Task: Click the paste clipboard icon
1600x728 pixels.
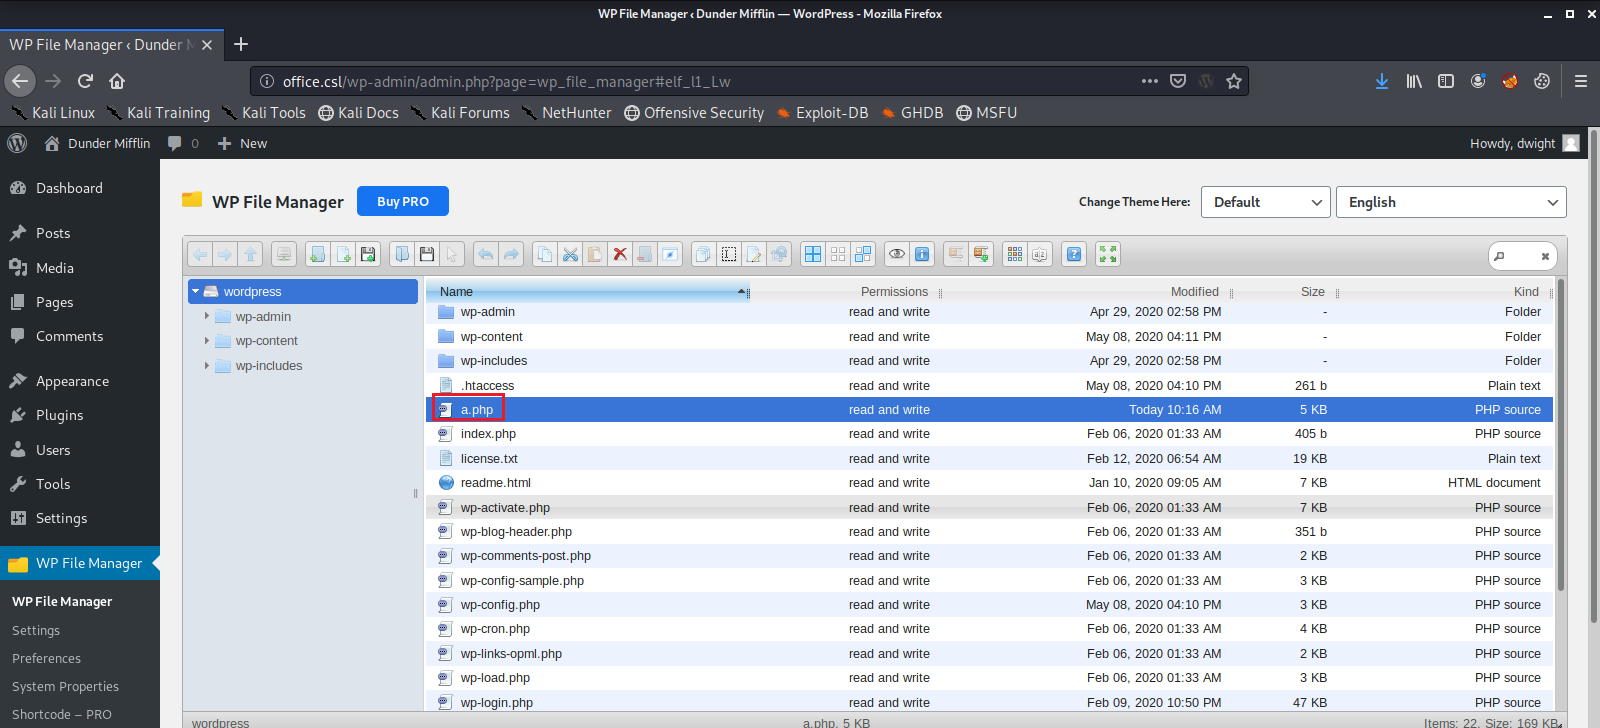Action: point(595,254)
